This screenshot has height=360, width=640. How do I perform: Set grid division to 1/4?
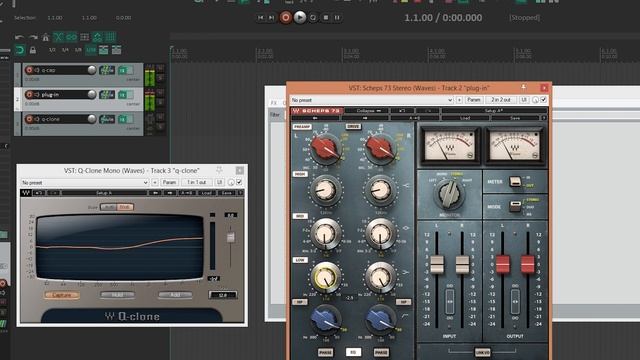(65, 50)
